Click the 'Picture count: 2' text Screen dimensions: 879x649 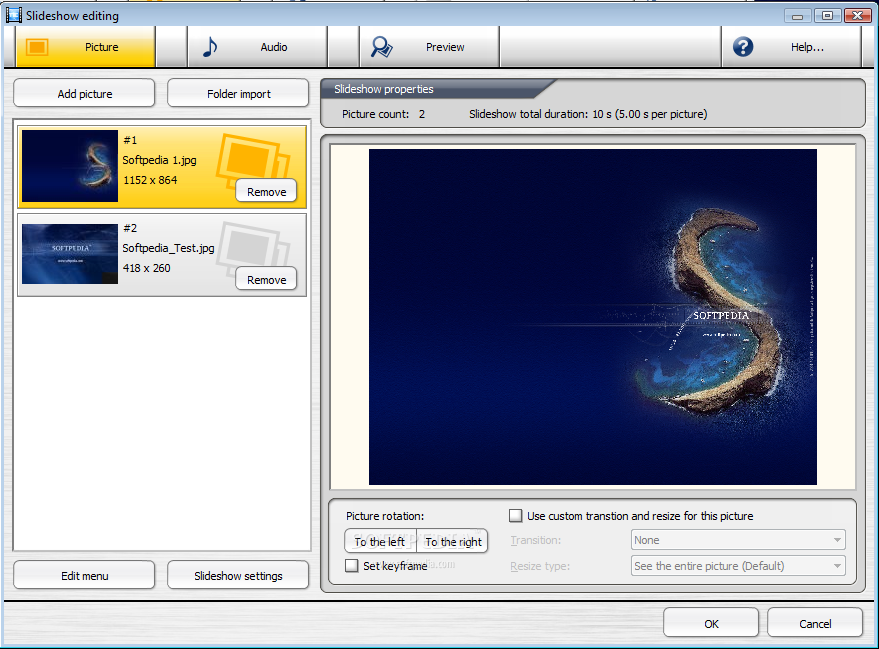click(383, 114)
